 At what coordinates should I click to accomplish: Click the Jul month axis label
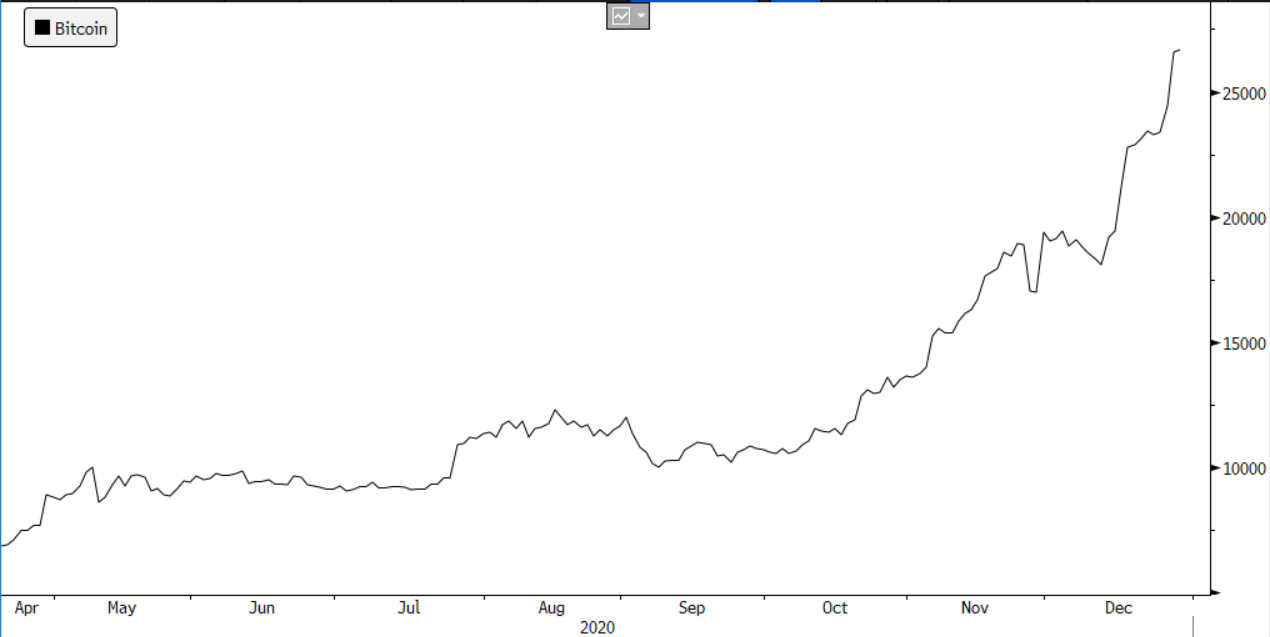click(x=409, y=608)
